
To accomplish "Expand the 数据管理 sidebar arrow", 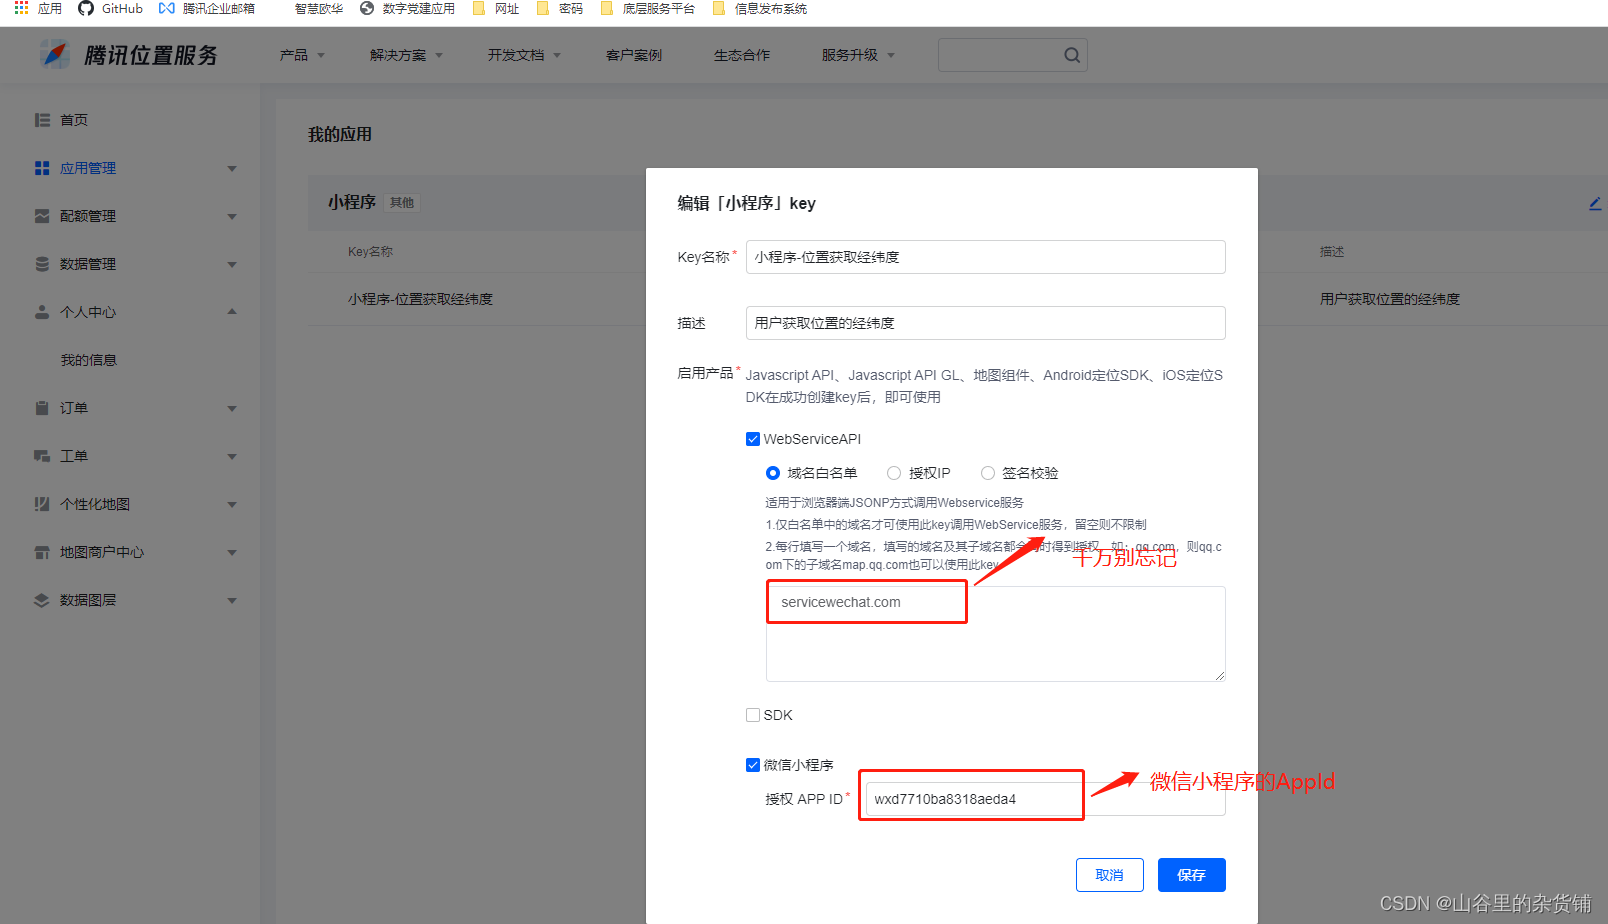I will 232,265.
